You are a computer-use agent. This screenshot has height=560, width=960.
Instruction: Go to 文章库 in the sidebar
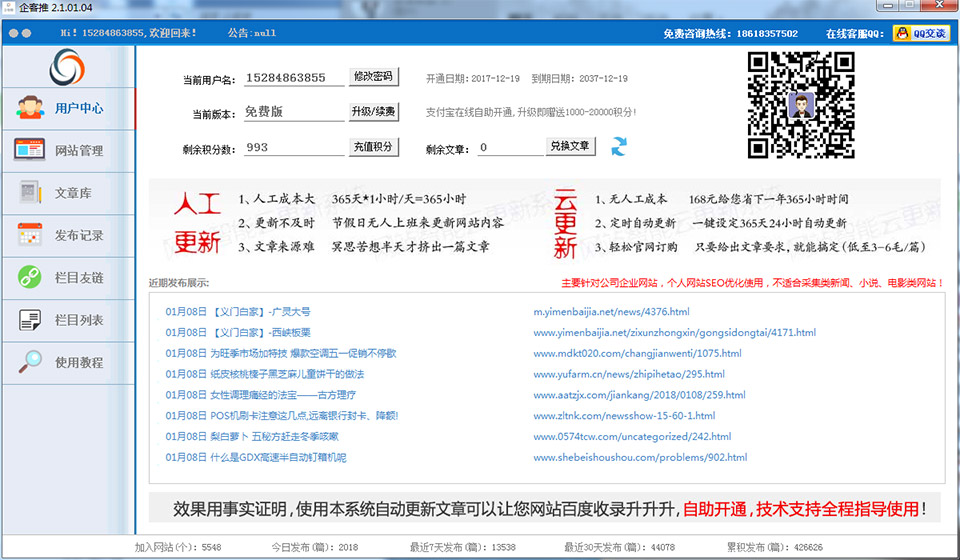click(68, 193)
